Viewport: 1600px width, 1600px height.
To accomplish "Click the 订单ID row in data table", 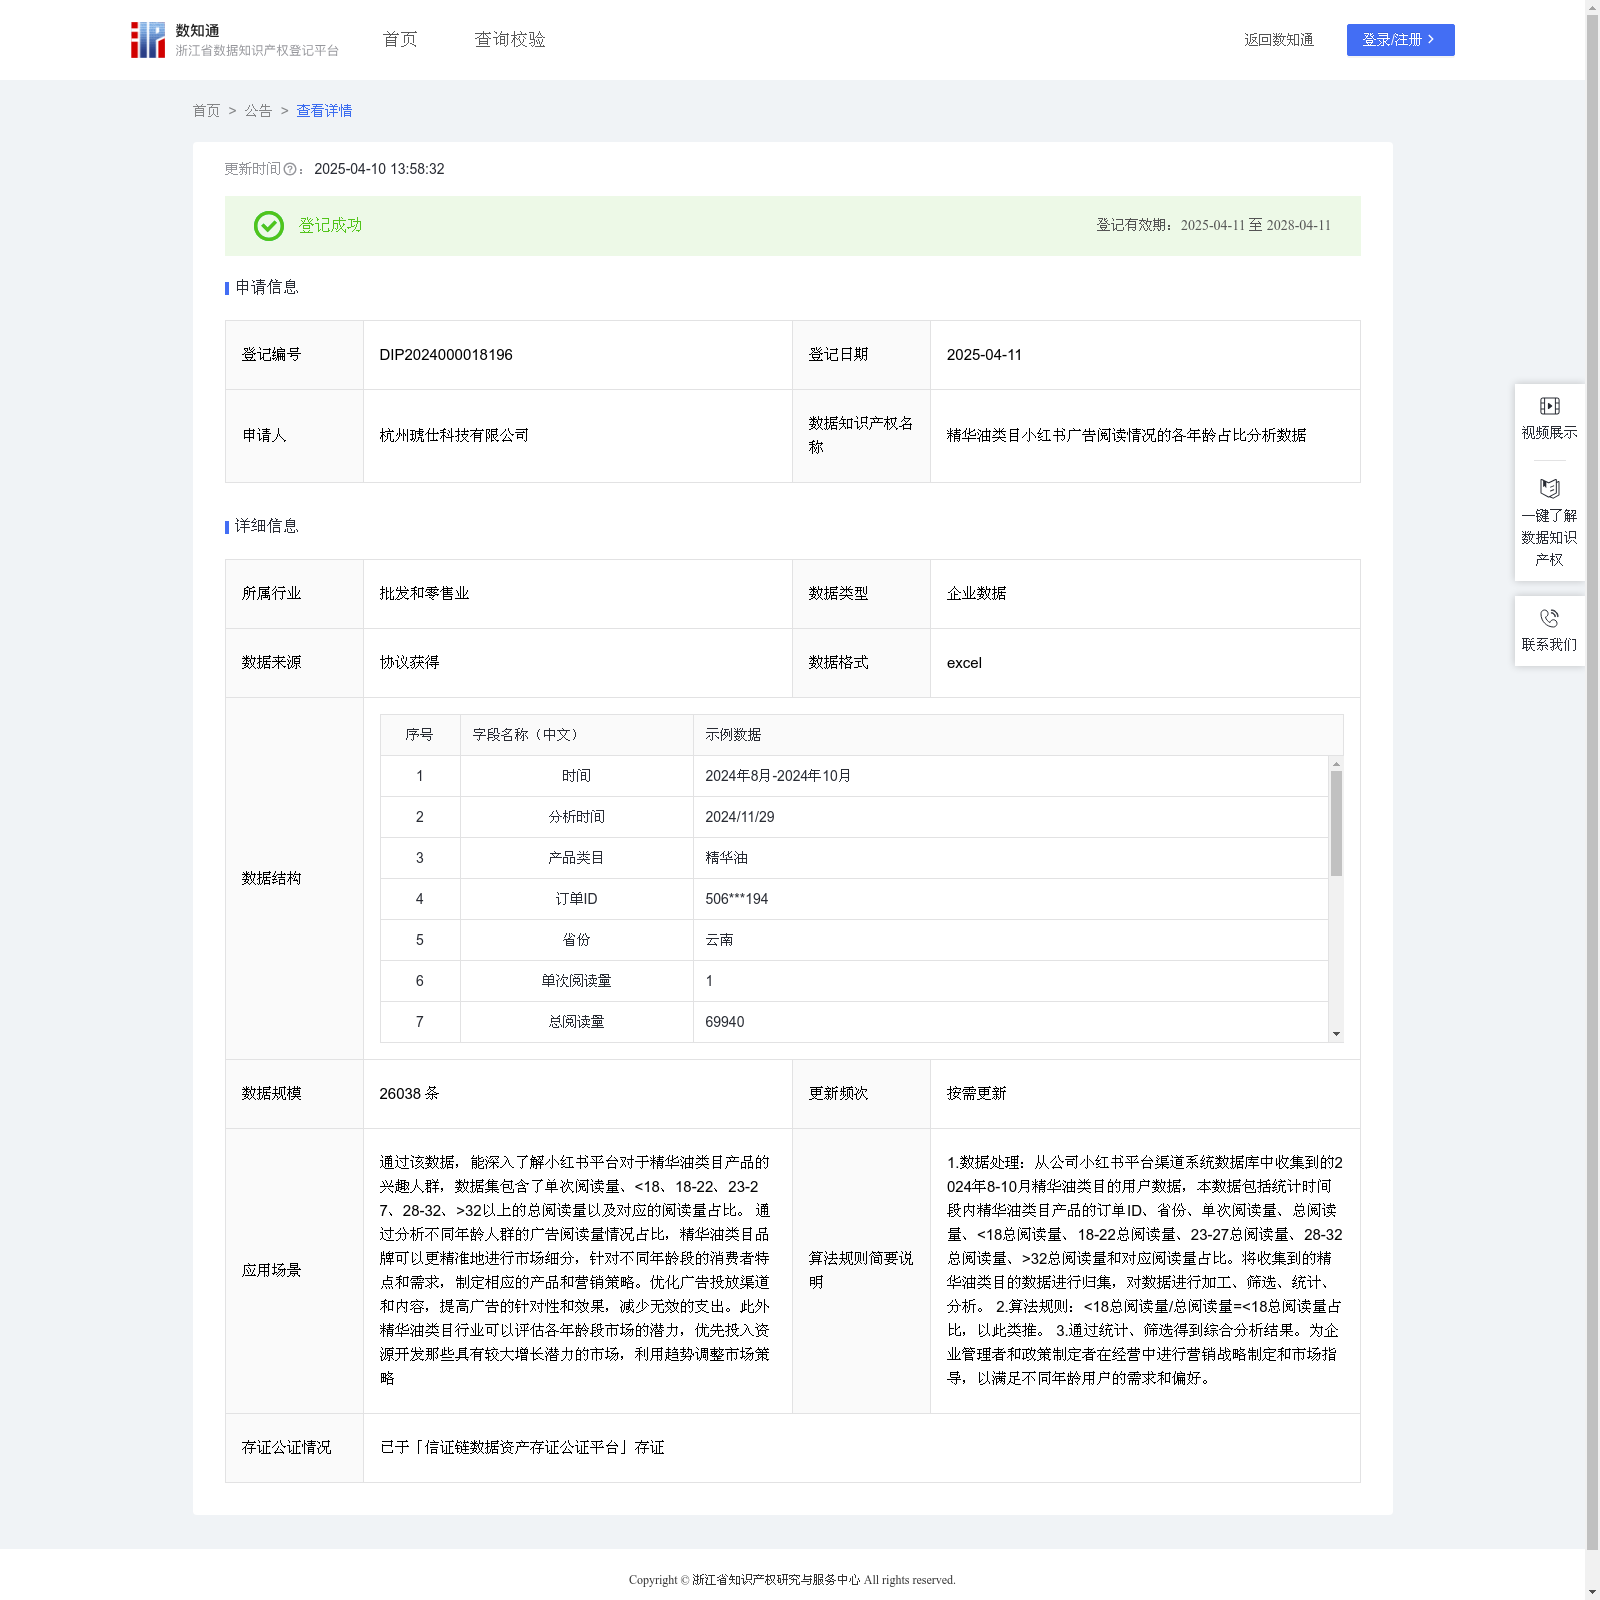I will click(x=576, y=899).
